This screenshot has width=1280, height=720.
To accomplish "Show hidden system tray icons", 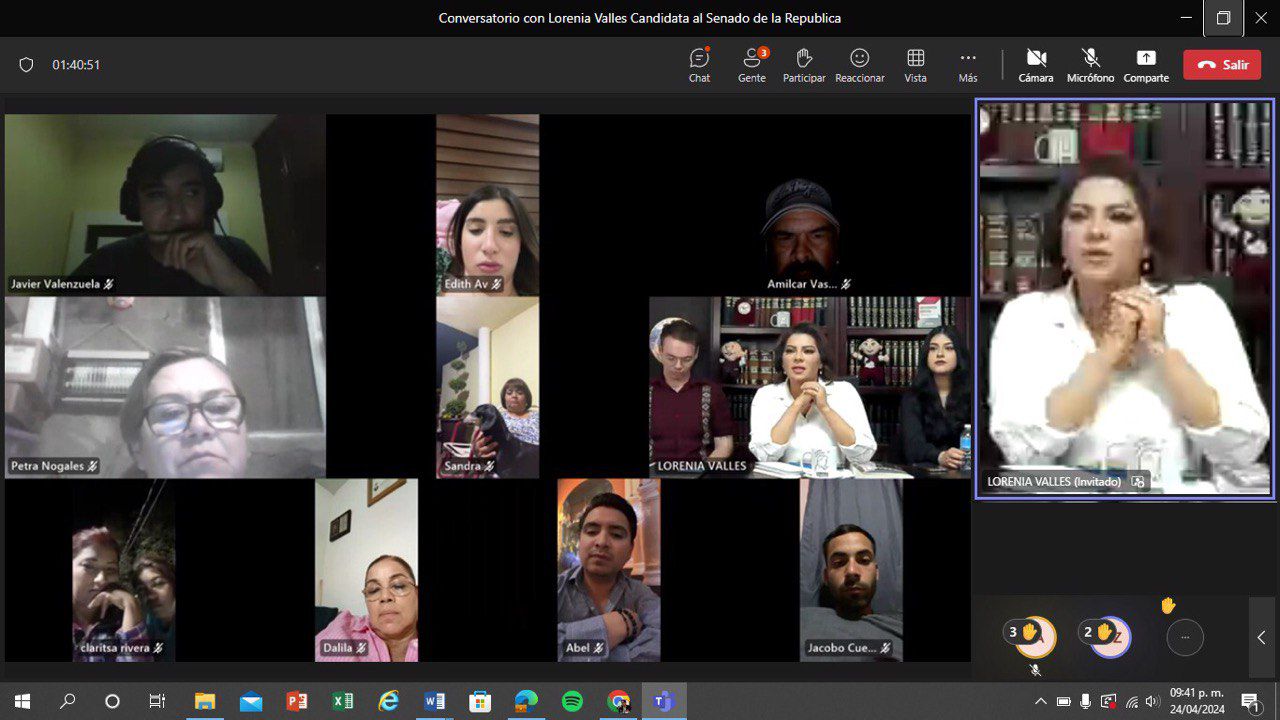I will click(1040, 701).
